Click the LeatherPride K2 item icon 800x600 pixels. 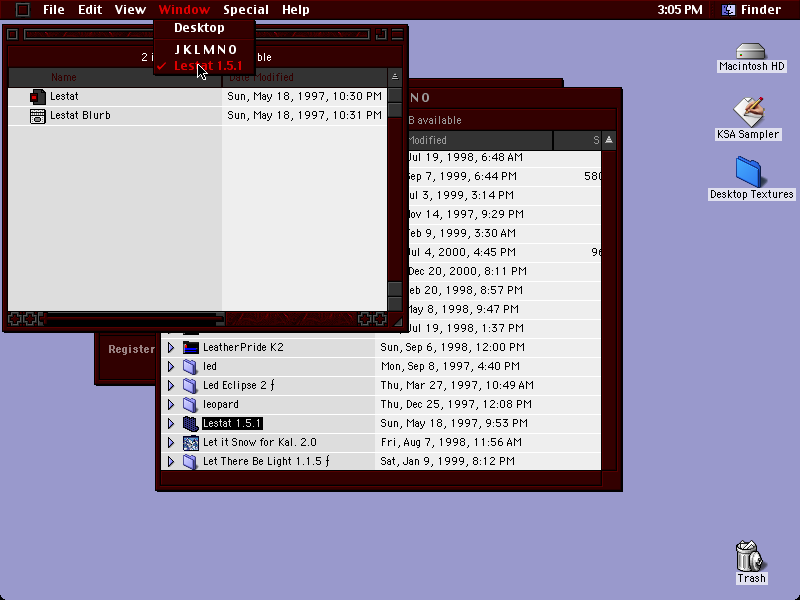pos(190,347)
